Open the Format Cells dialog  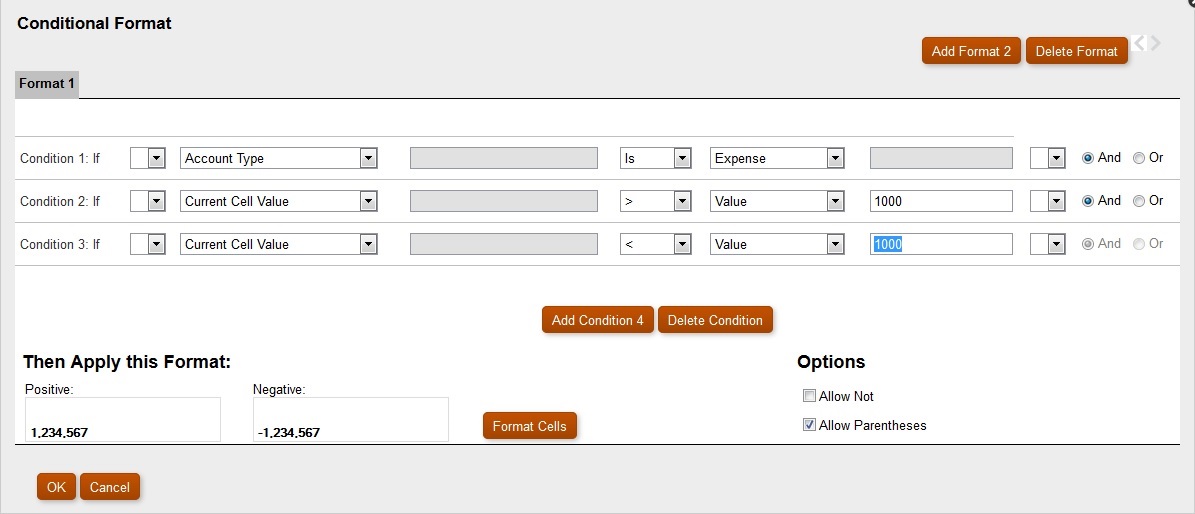click(530, 426)
